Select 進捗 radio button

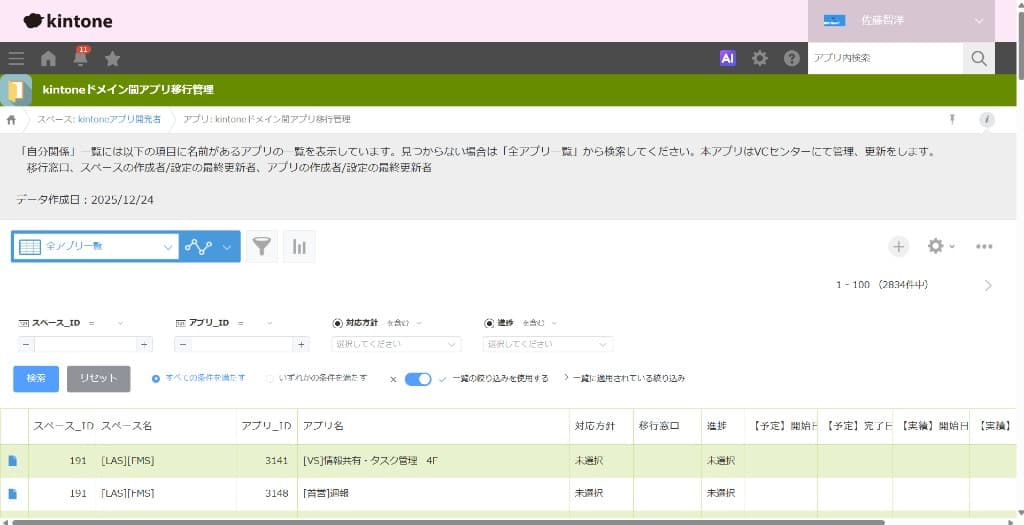click(489, 323)
